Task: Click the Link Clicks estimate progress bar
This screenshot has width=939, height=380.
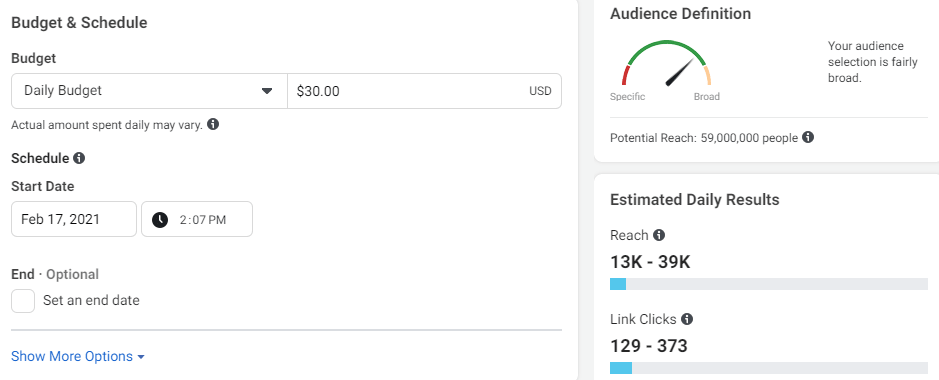Action: (x=768, y=368)
